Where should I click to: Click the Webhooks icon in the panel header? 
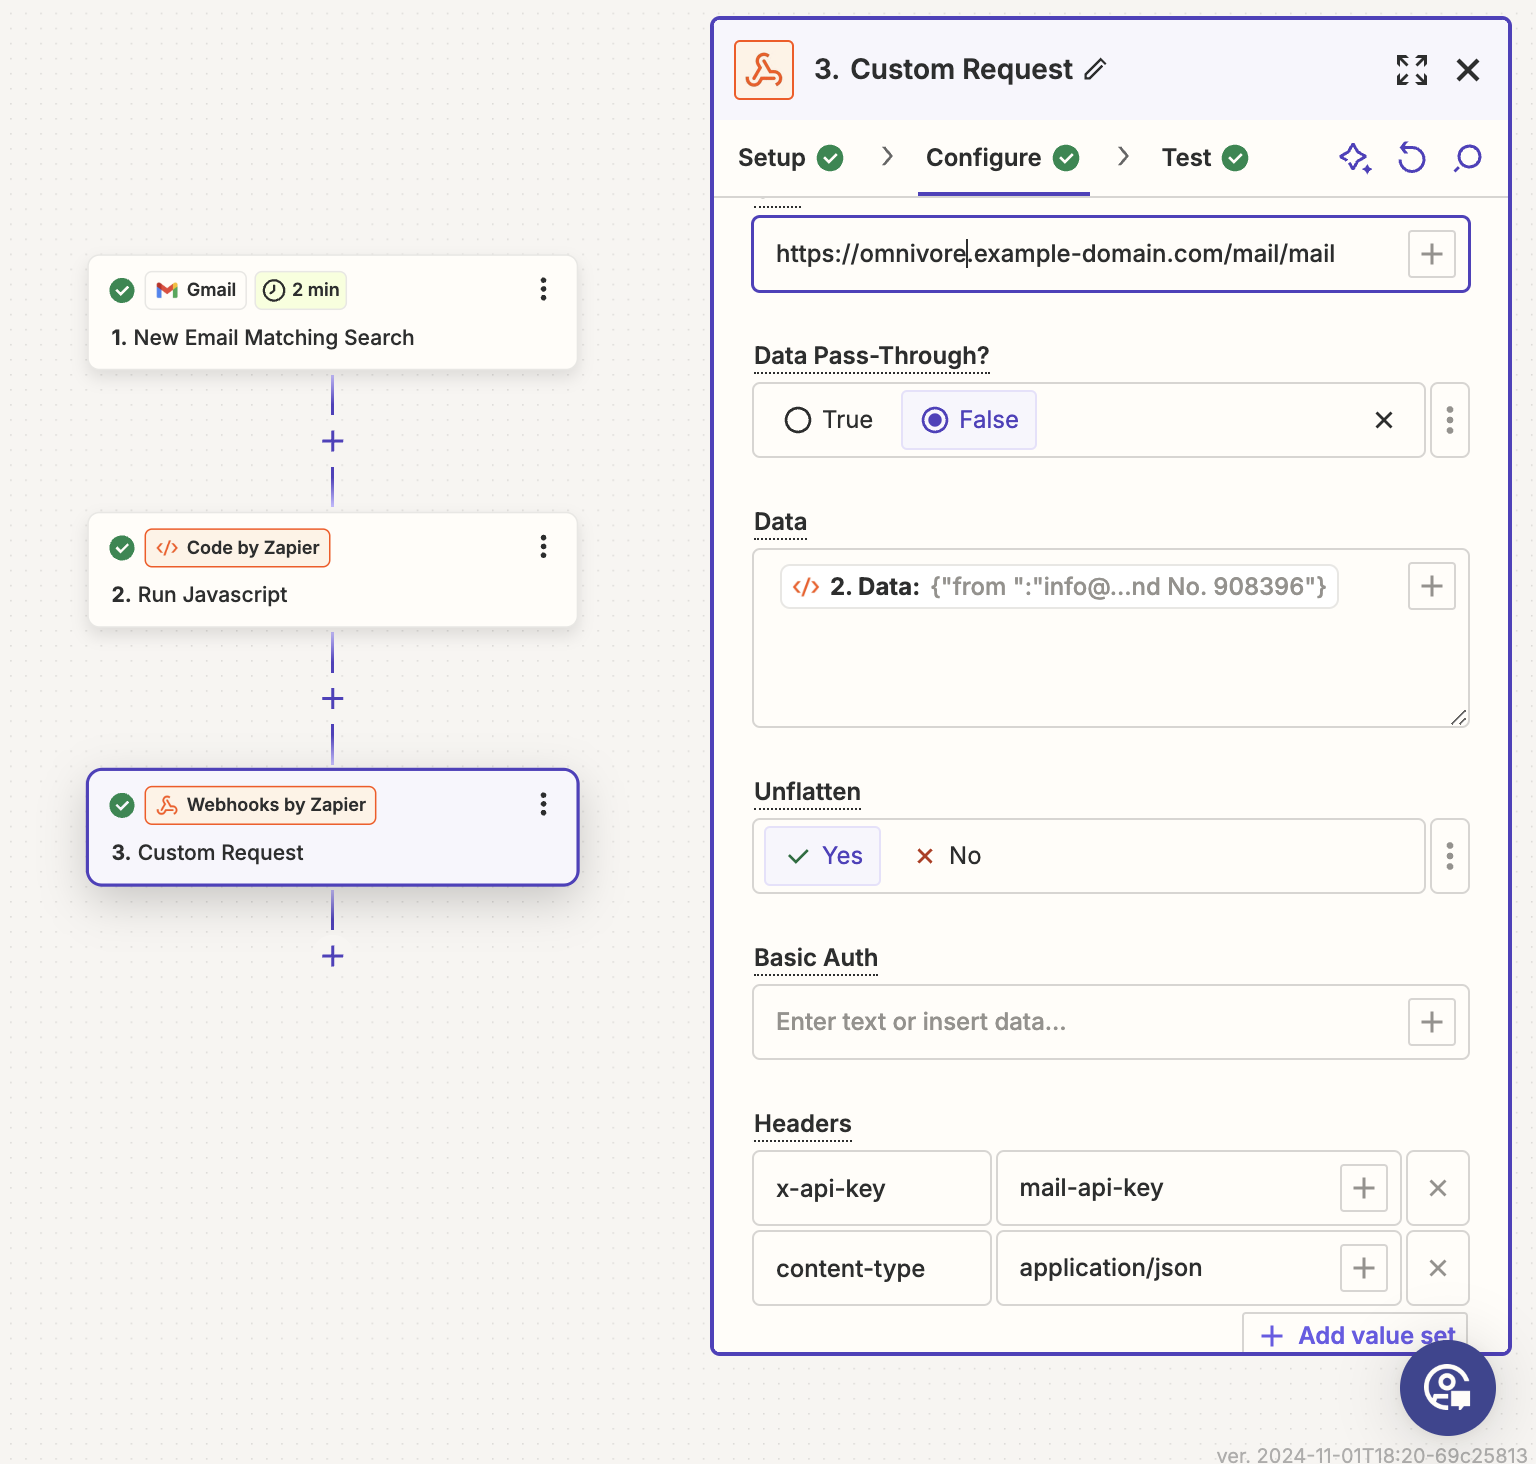[x=763, y=69]
